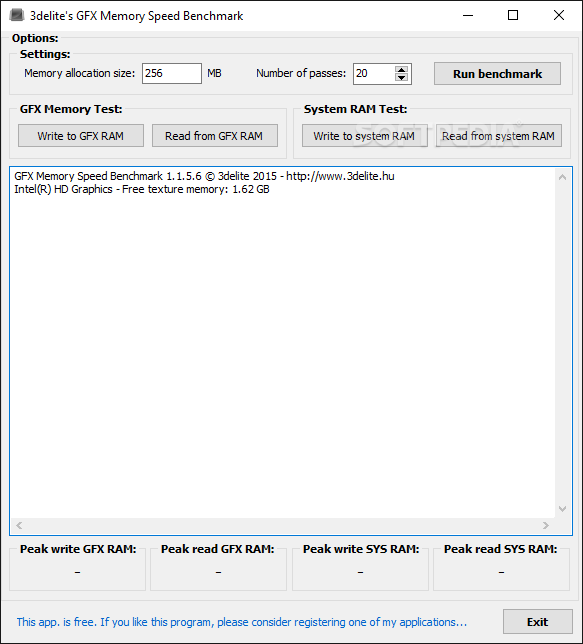Click the Peak write SYS RAM value
This screenshot has height=644, width=583.
point(360,572)
